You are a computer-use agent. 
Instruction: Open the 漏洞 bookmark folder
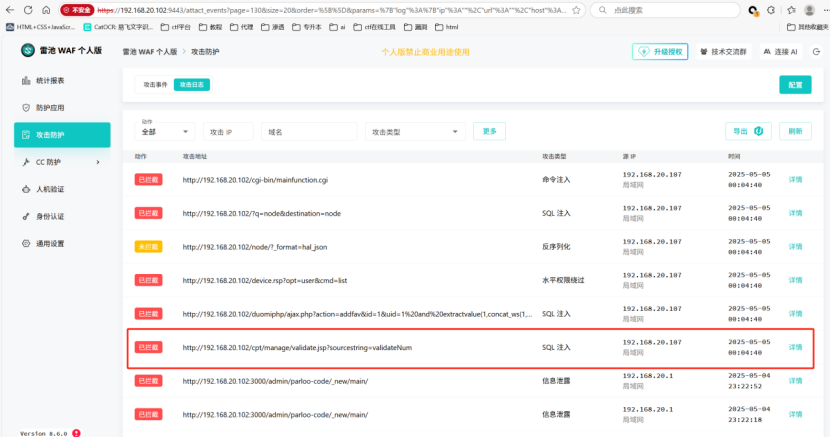point(416,27)
